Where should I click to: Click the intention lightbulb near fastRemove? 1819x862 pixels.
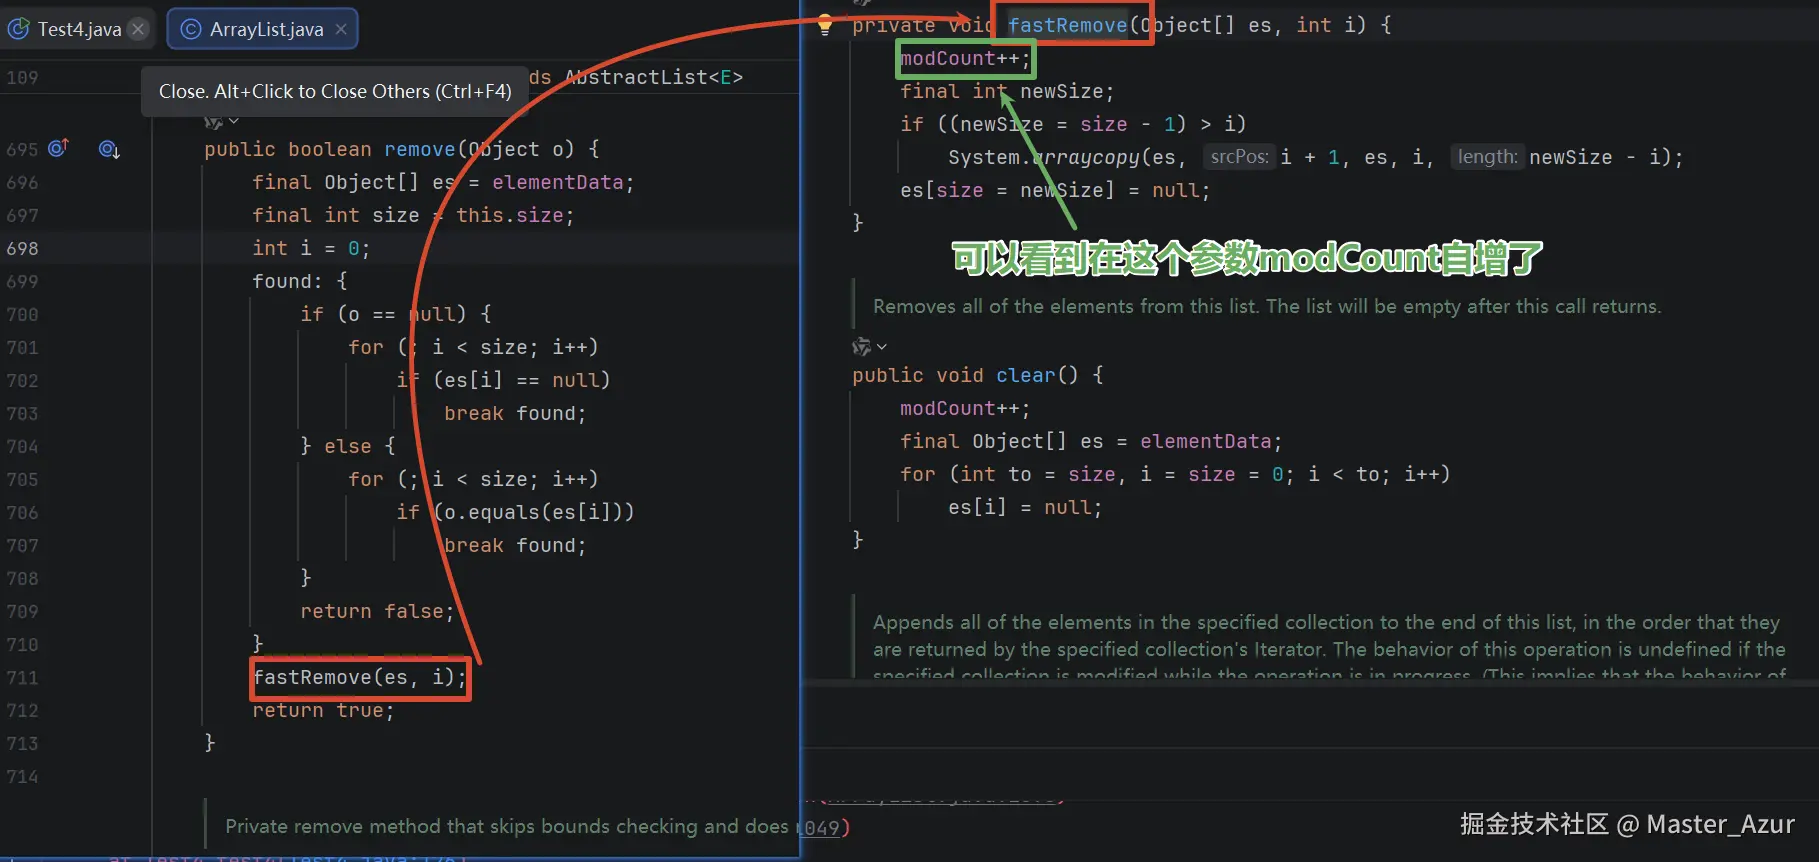tap(824, 25)
